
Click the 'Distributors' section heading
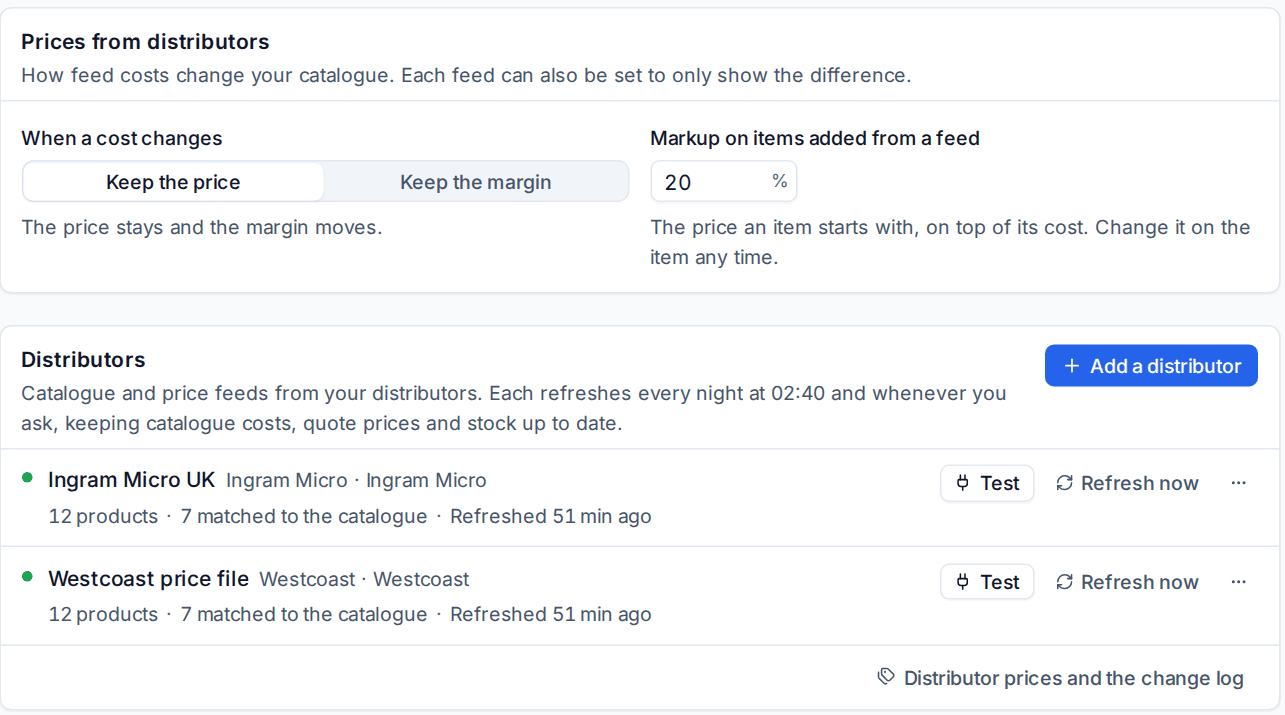(x=83, y=360)
